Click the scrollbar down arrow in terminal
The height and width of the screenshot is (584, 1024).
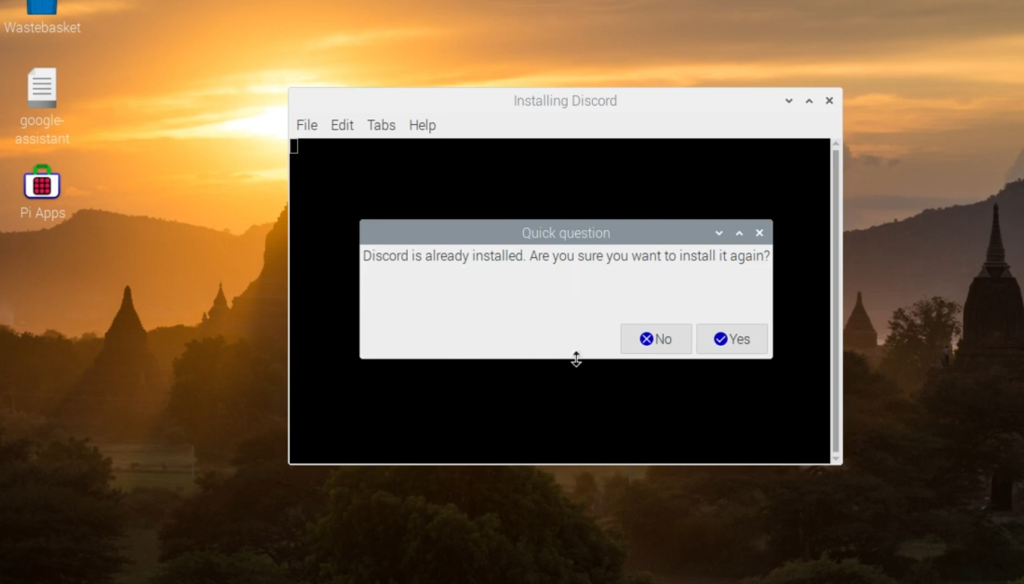835,459
